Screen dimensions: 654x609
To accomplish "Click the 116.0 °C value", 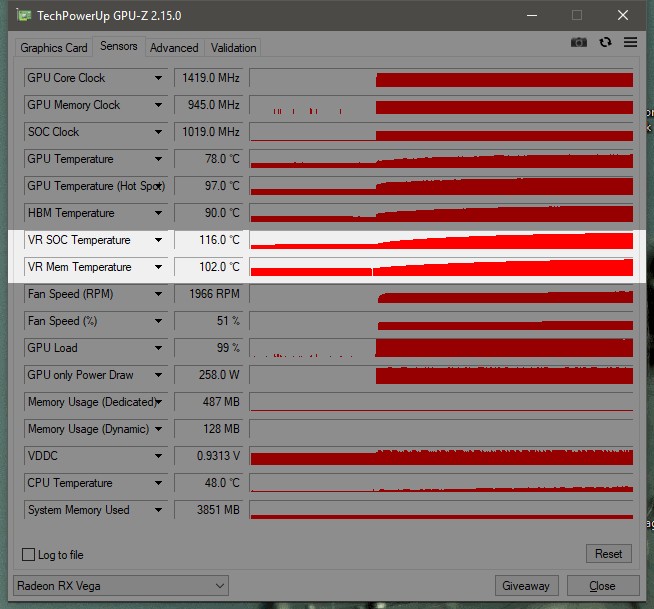I will tap(209, 240).
